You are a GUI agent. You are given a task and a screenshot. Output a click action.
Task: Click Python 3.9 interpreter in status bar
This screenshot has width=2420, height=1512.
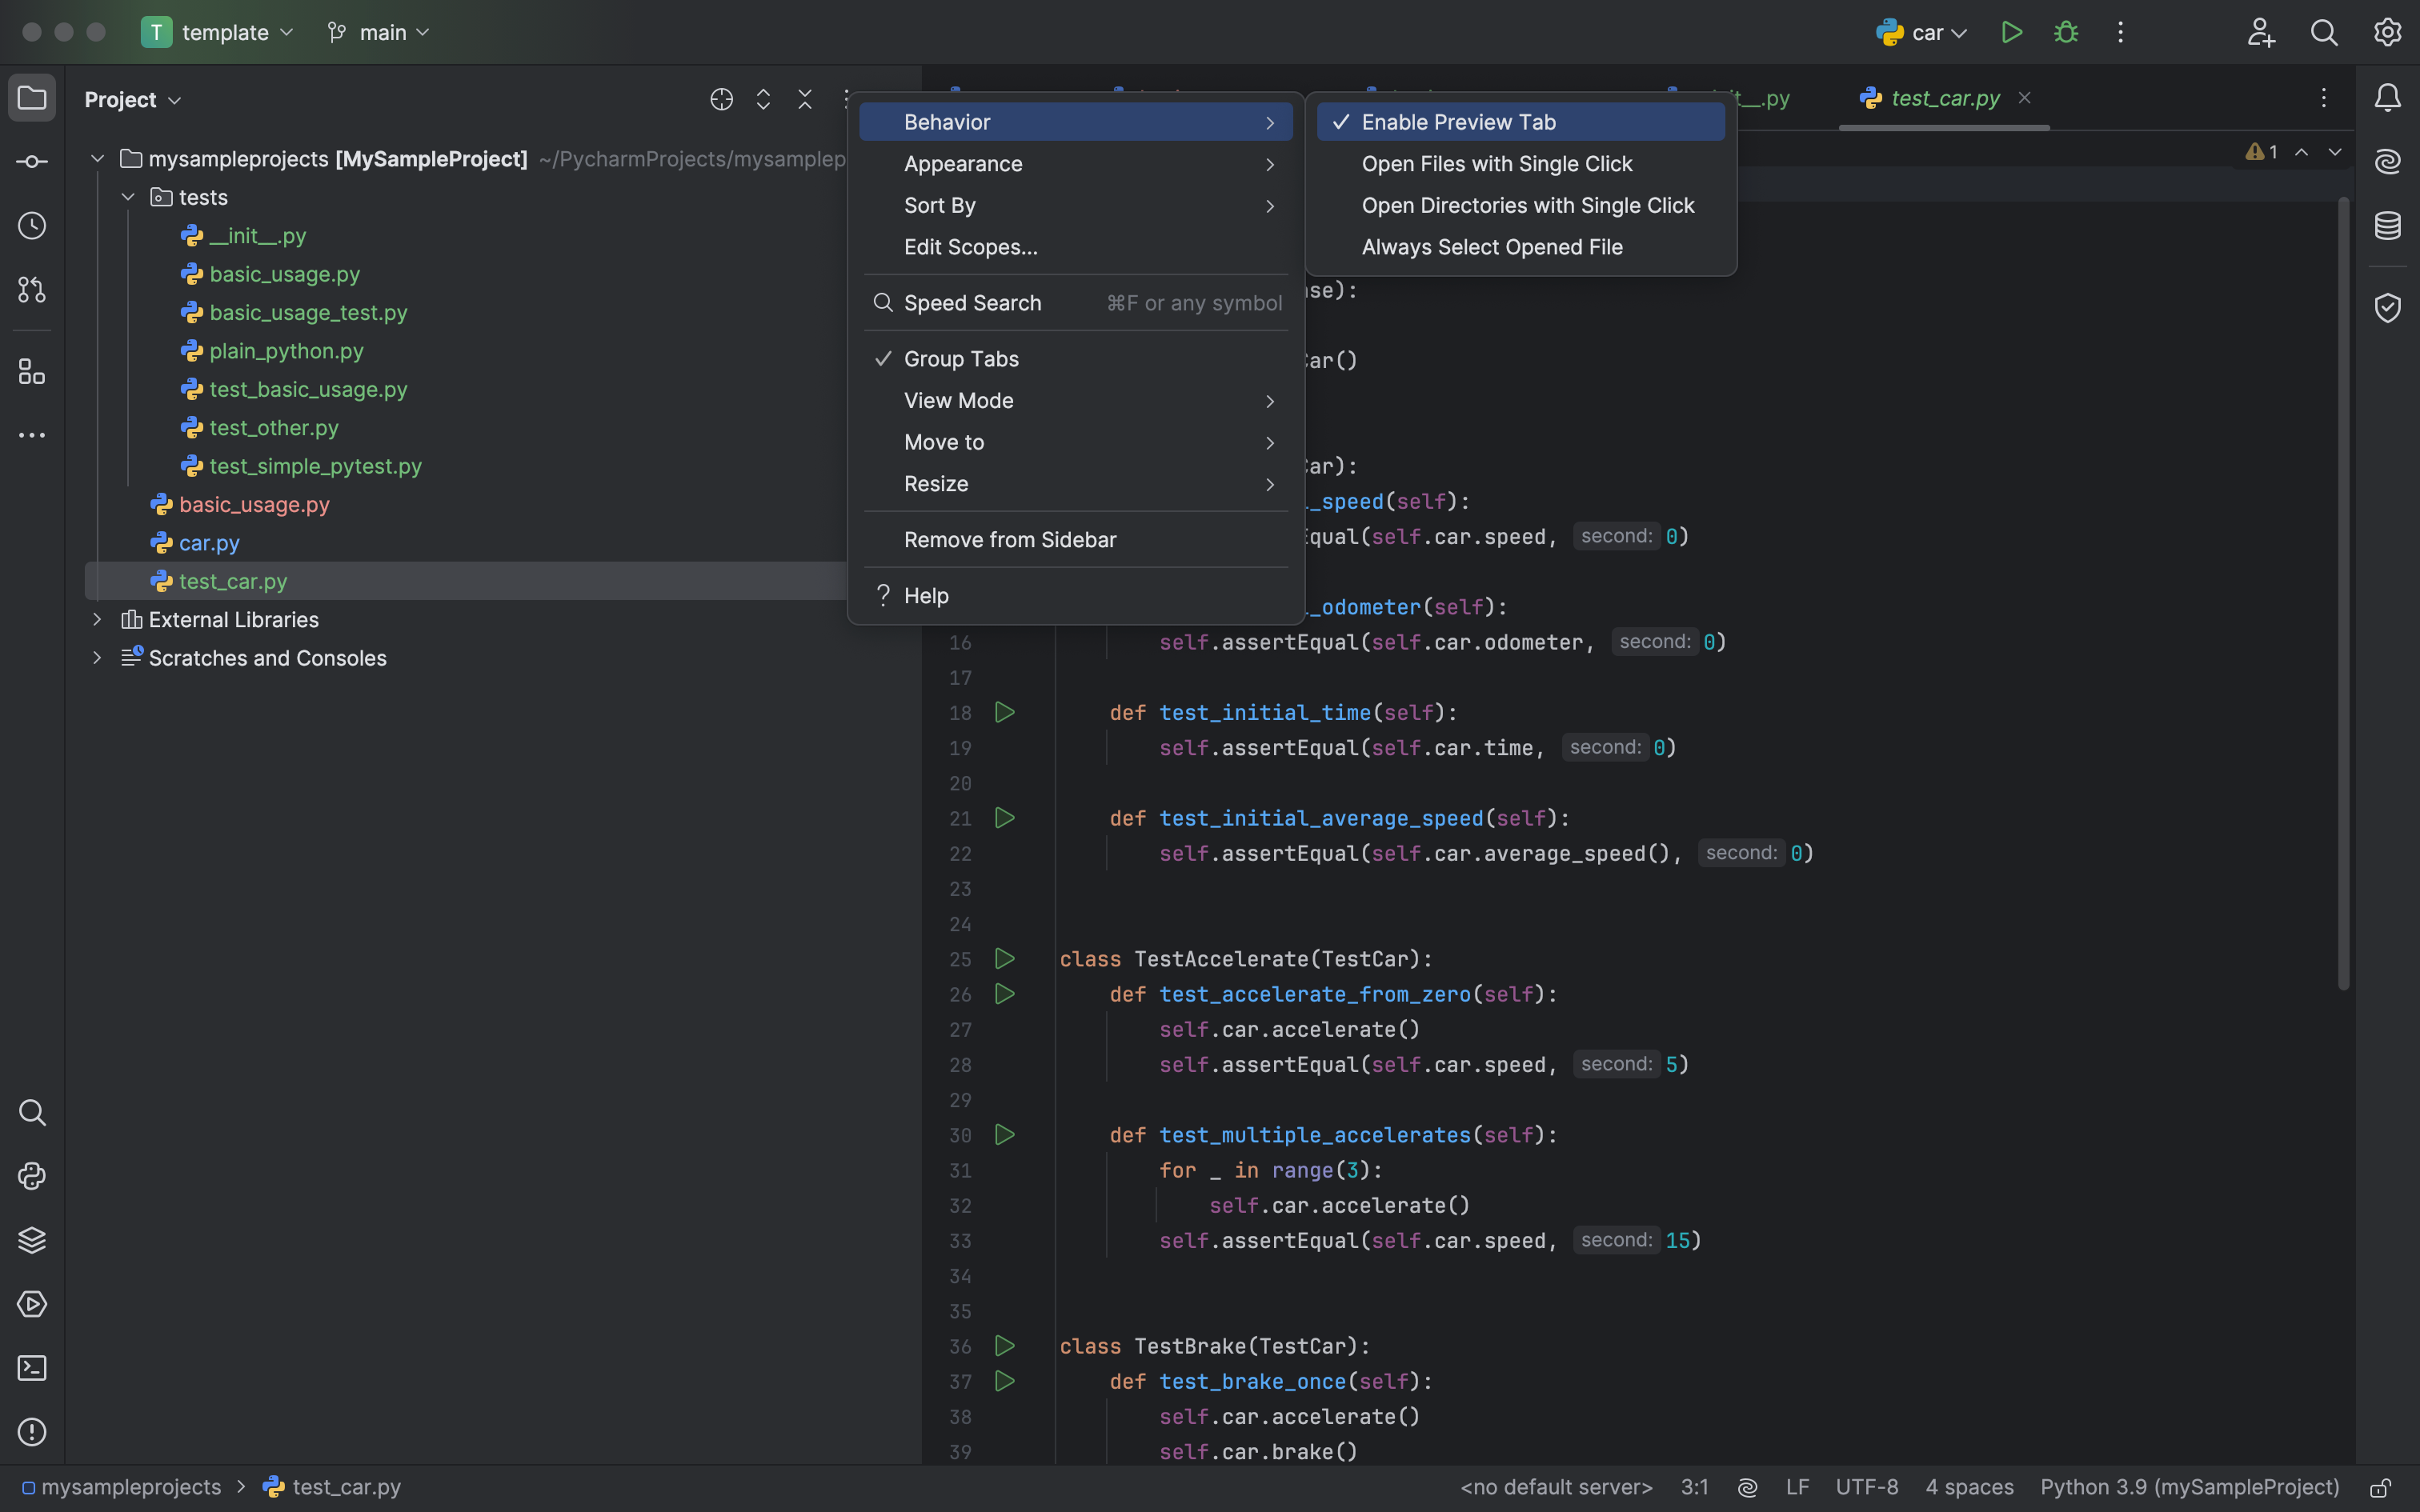pyautogui.click(x=2189, y=1487)
